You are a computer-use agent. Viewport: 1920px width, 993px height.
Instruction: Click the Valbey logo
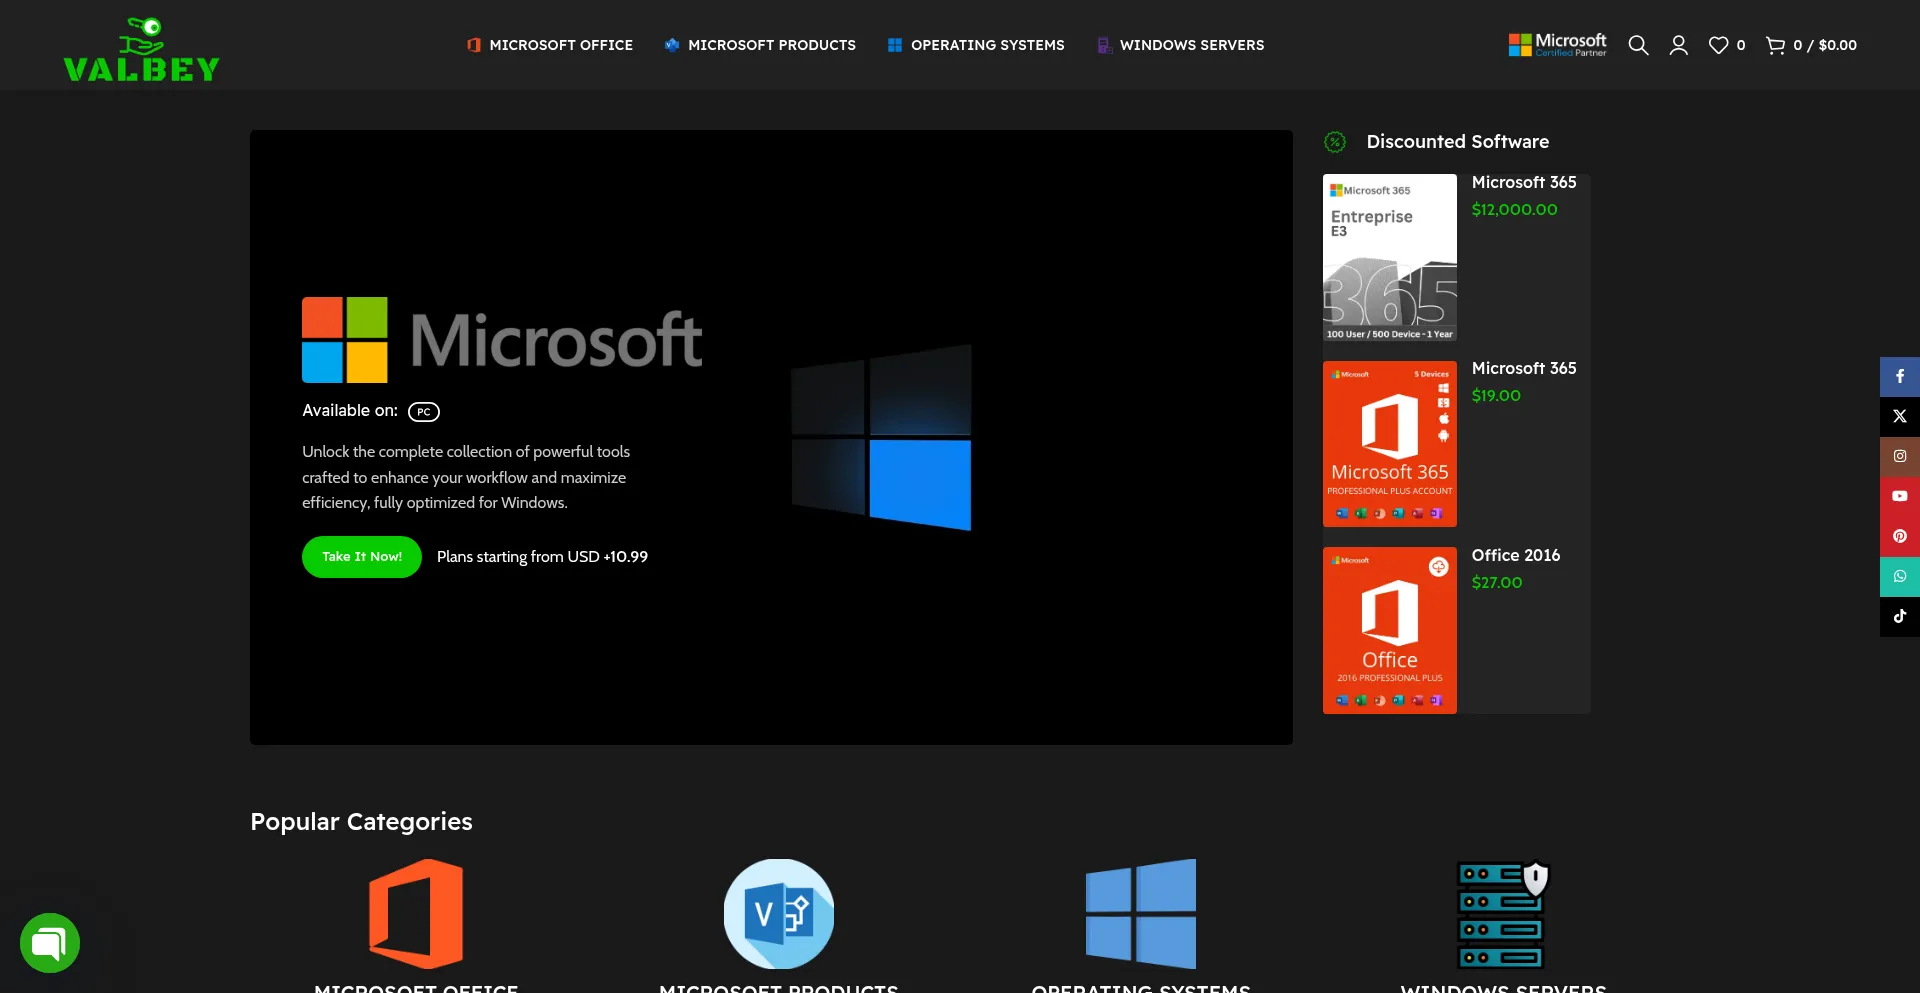pyautogui.click(x=141, y=48)
